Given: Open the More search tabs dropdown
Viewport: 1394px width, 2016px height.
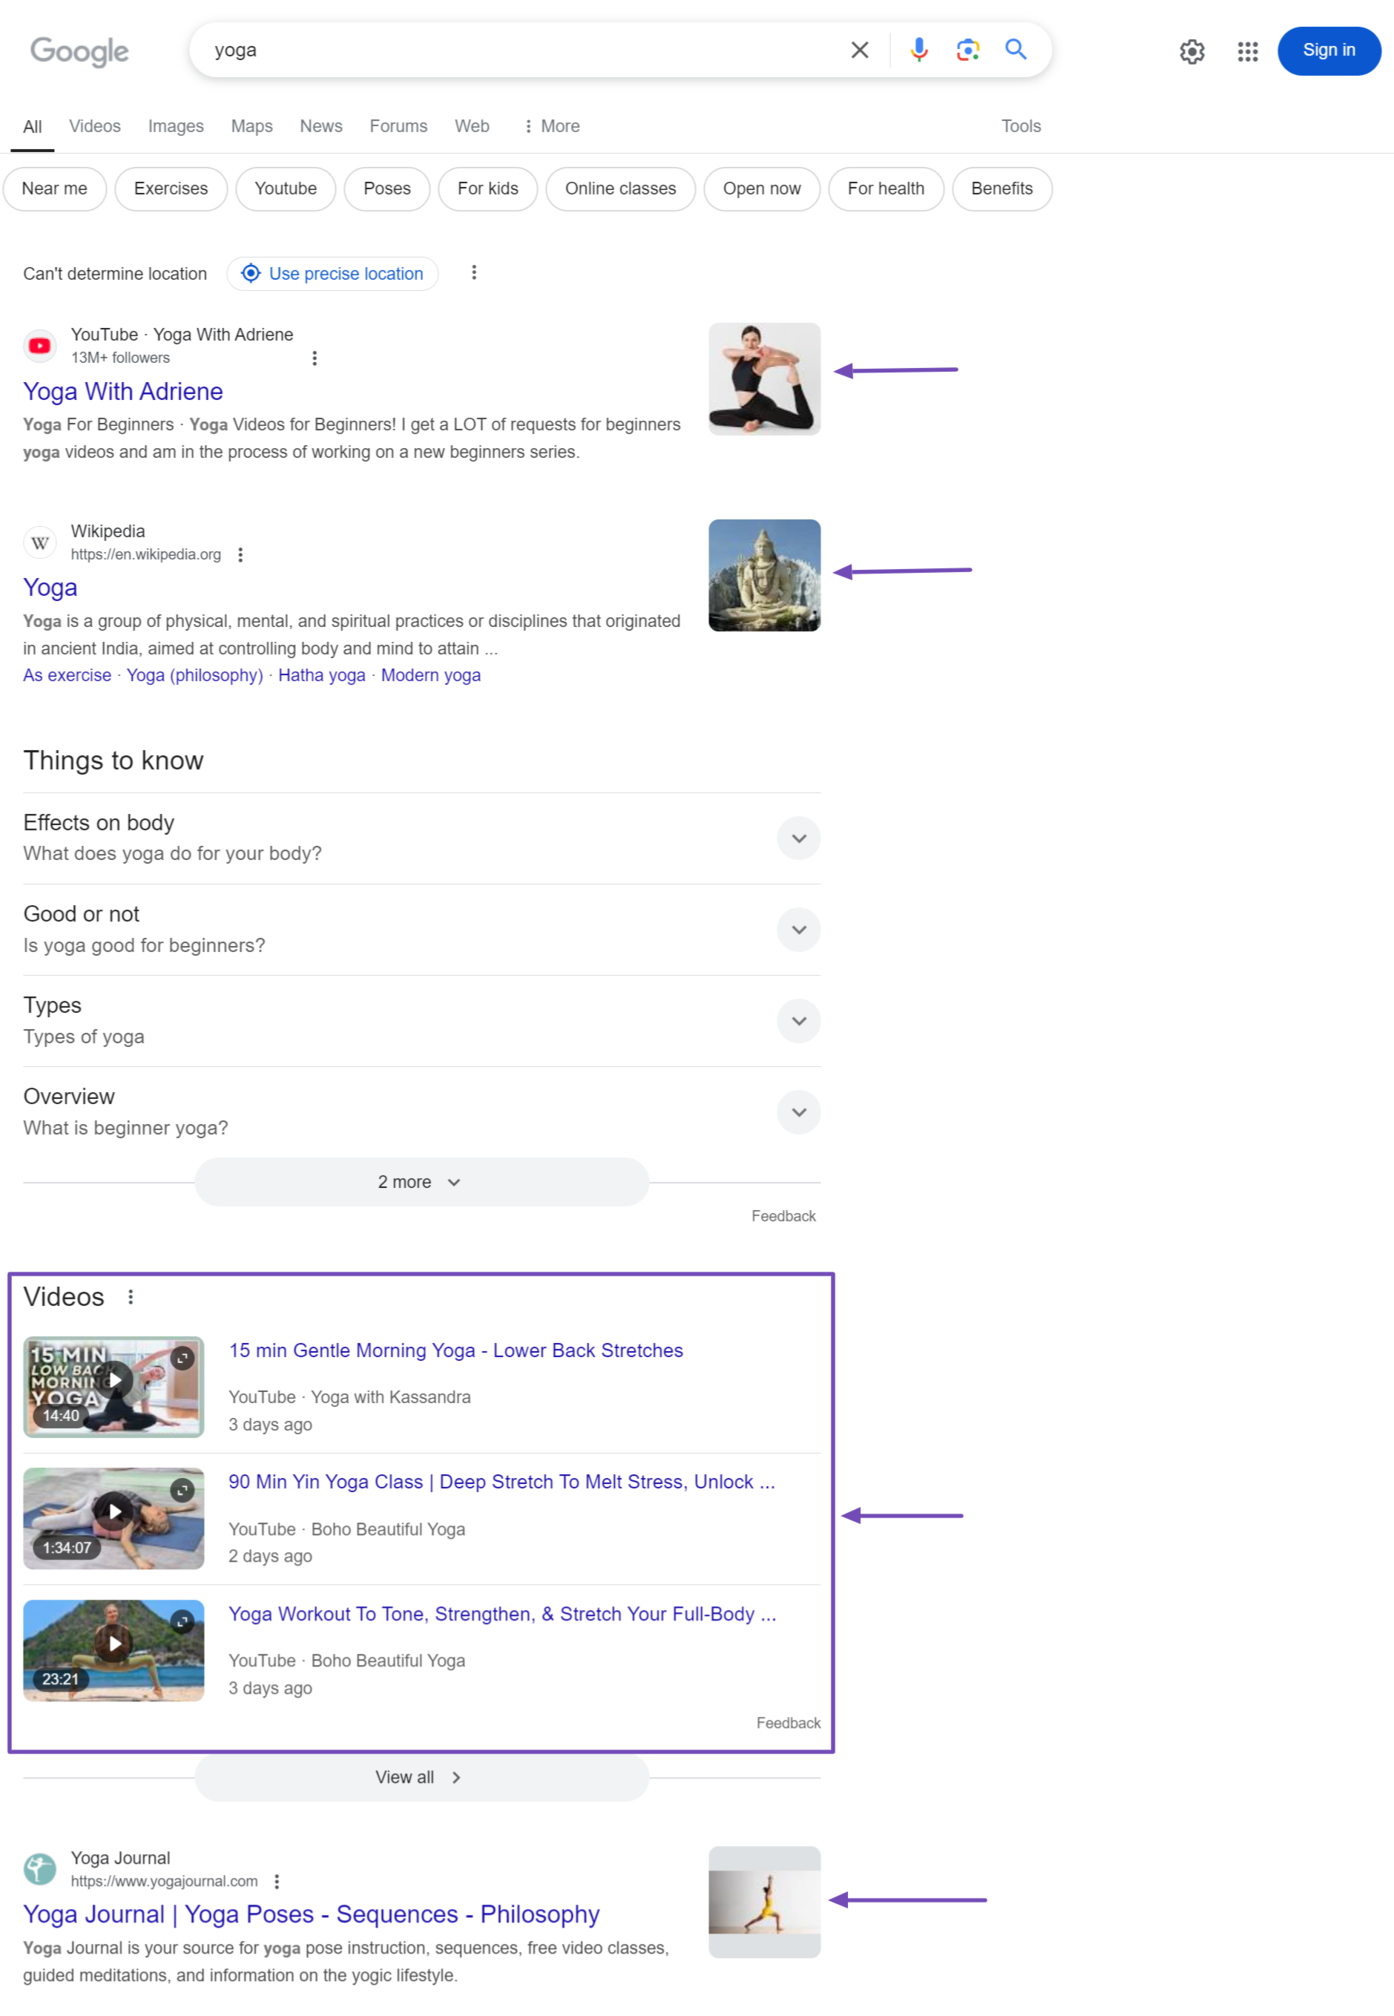Looking at the screenshot, I should (x=551, y=126).
